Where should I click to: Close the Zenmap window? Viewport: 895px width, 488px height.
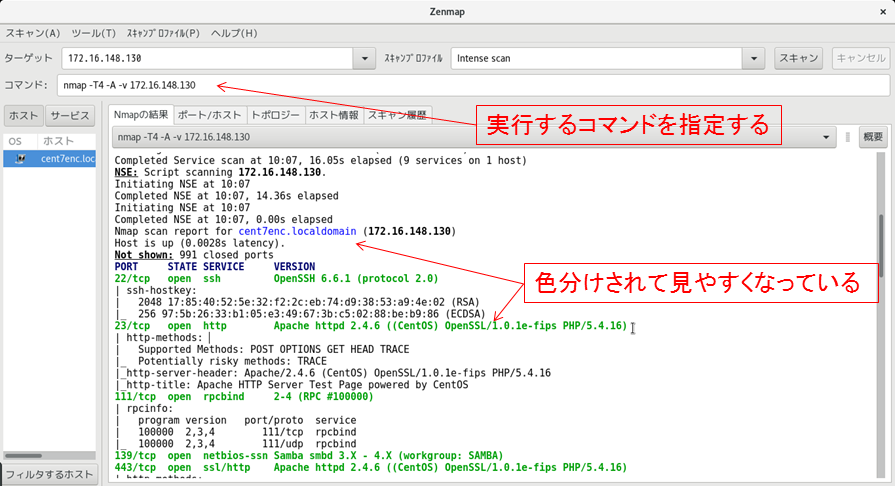tap(882, 11)
